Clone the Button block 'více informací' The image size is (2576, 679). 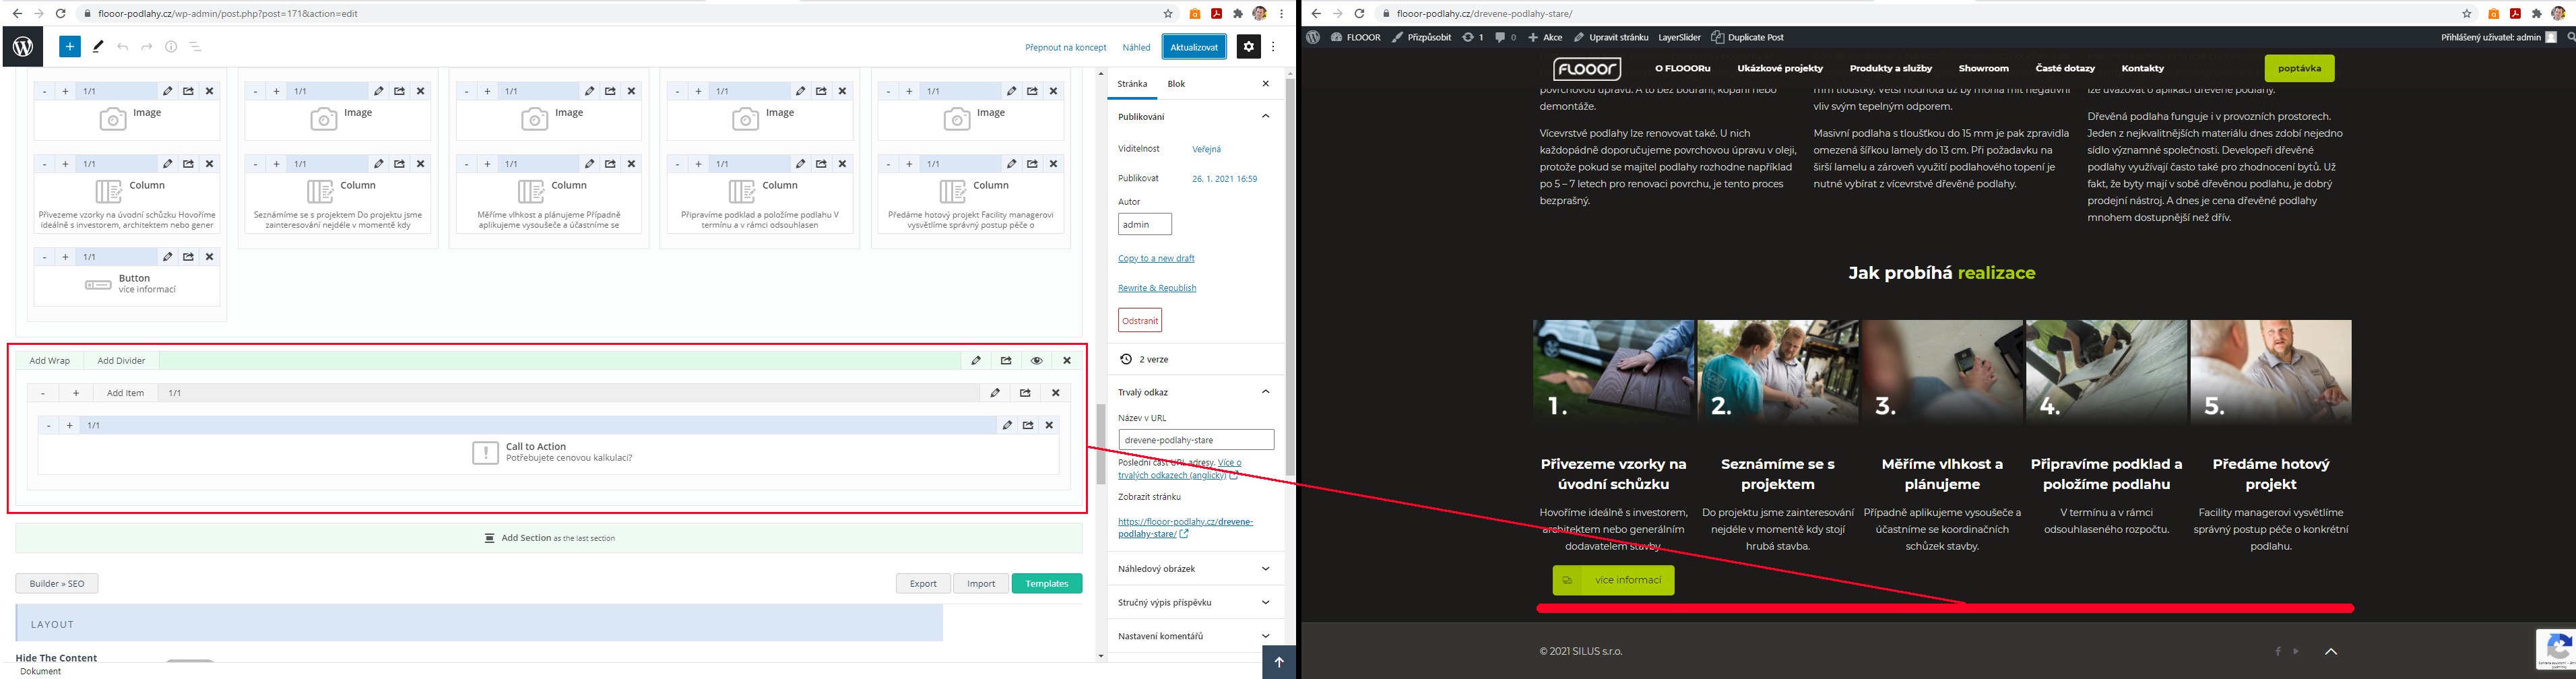click(x=189, y=257)
